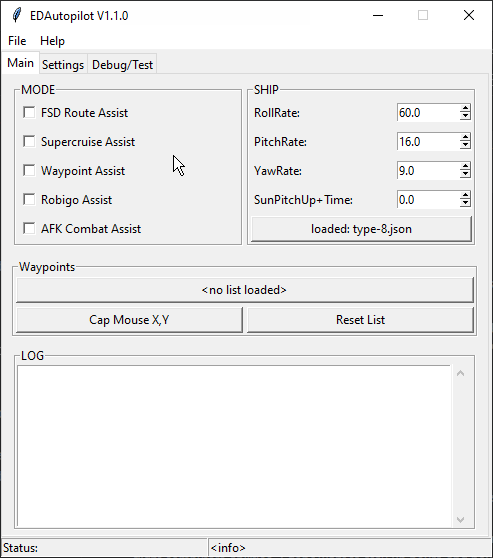The image size is (493, 558).
Task: Open the File menu
Action: (17, 41)
